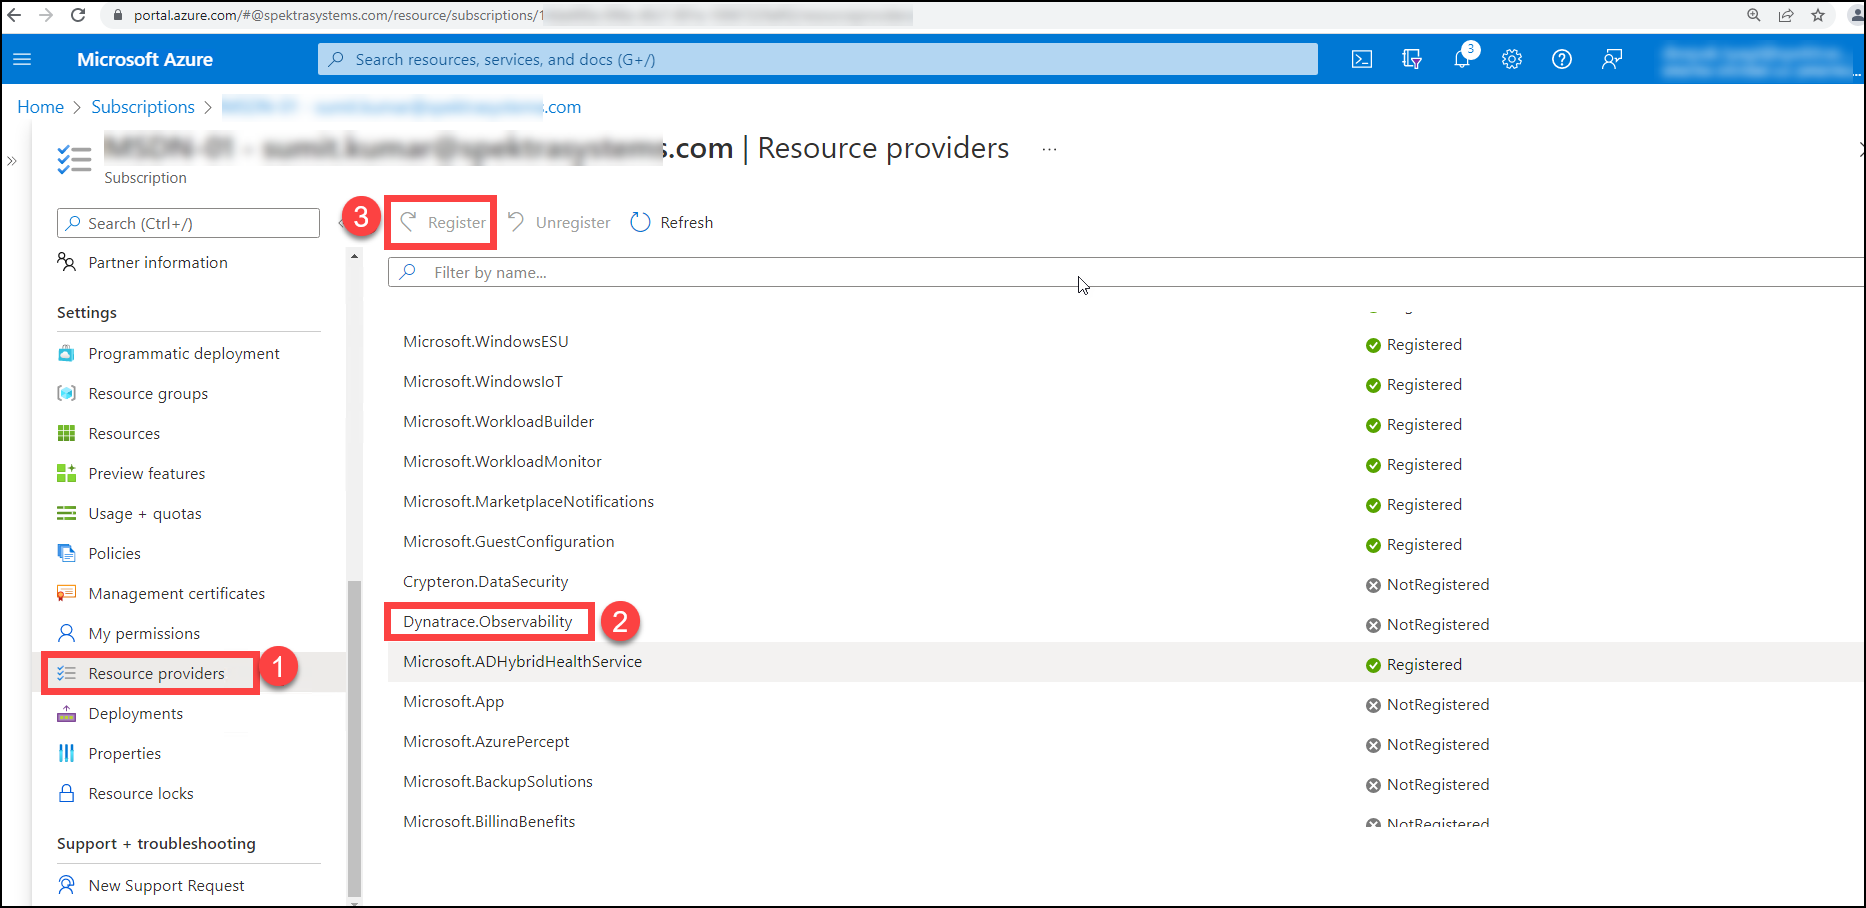Select Microsoft.WorkloadMonitor provider
Viewport: 1866px width, 908px height.
point(502,462)
